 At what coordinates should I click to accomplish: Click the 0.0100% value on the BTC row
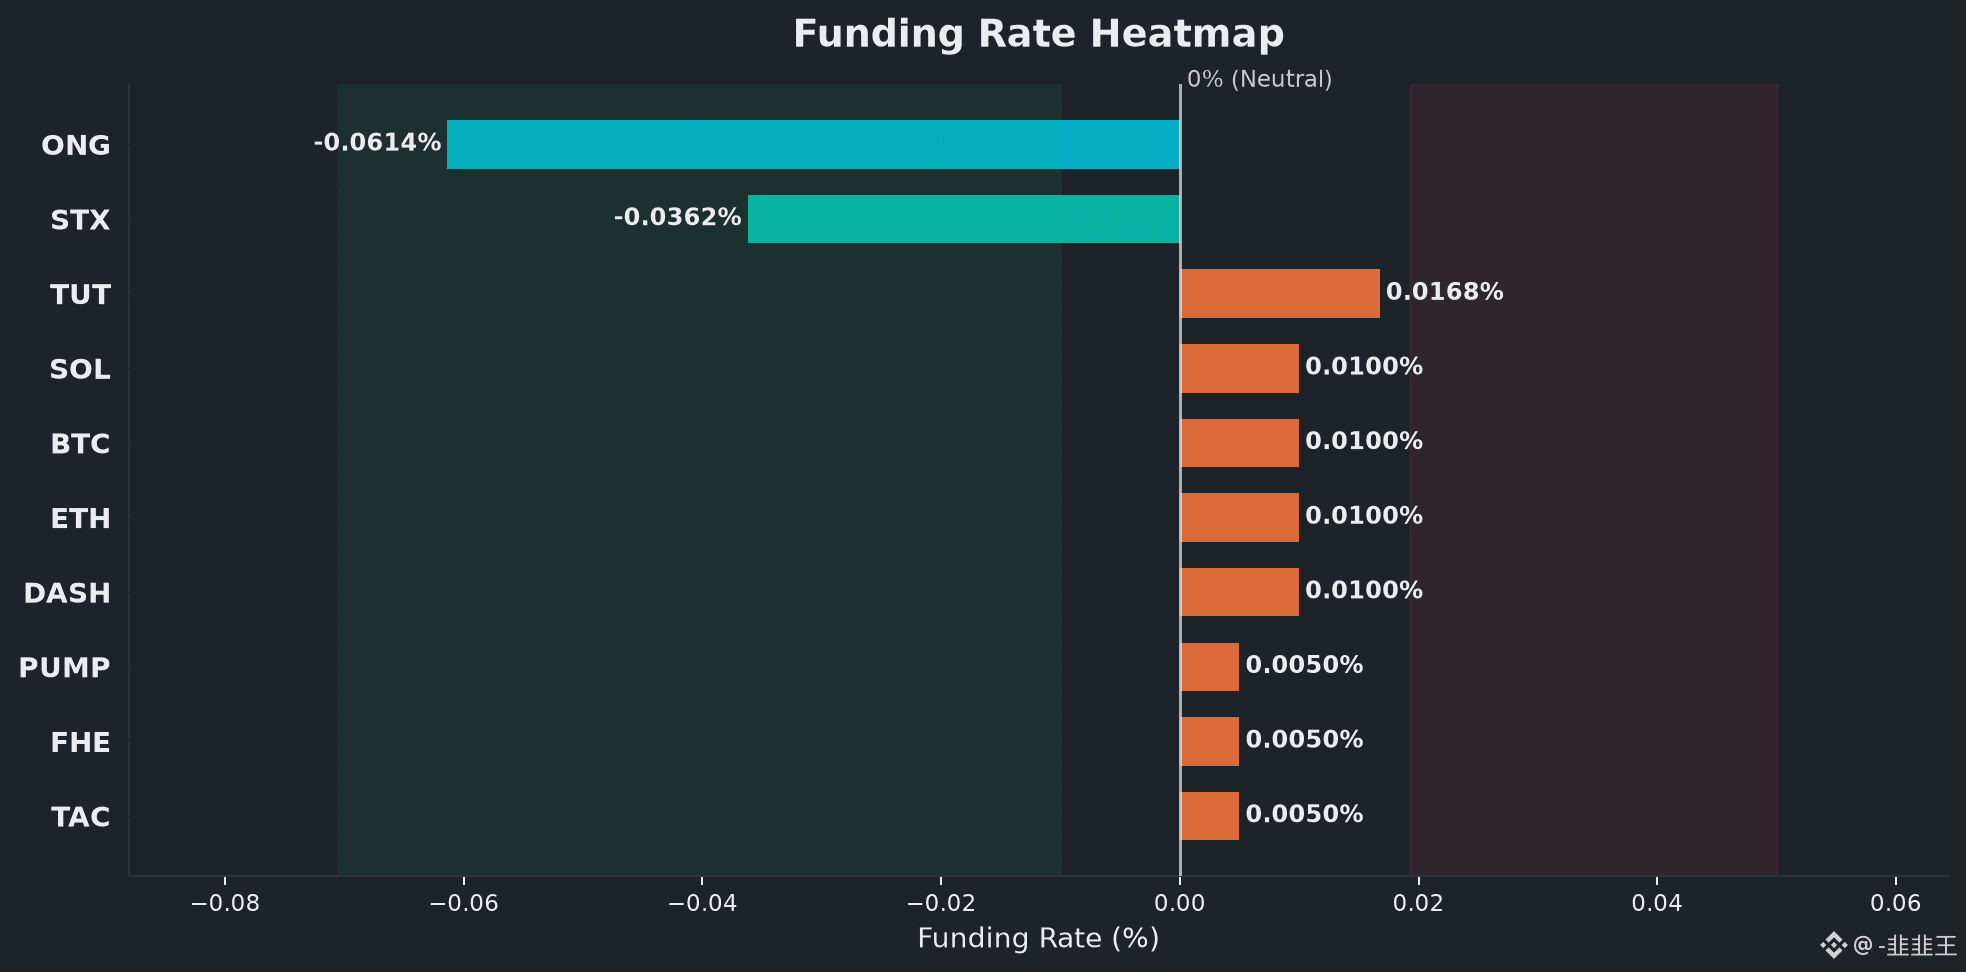click(x=1364, y=441)
